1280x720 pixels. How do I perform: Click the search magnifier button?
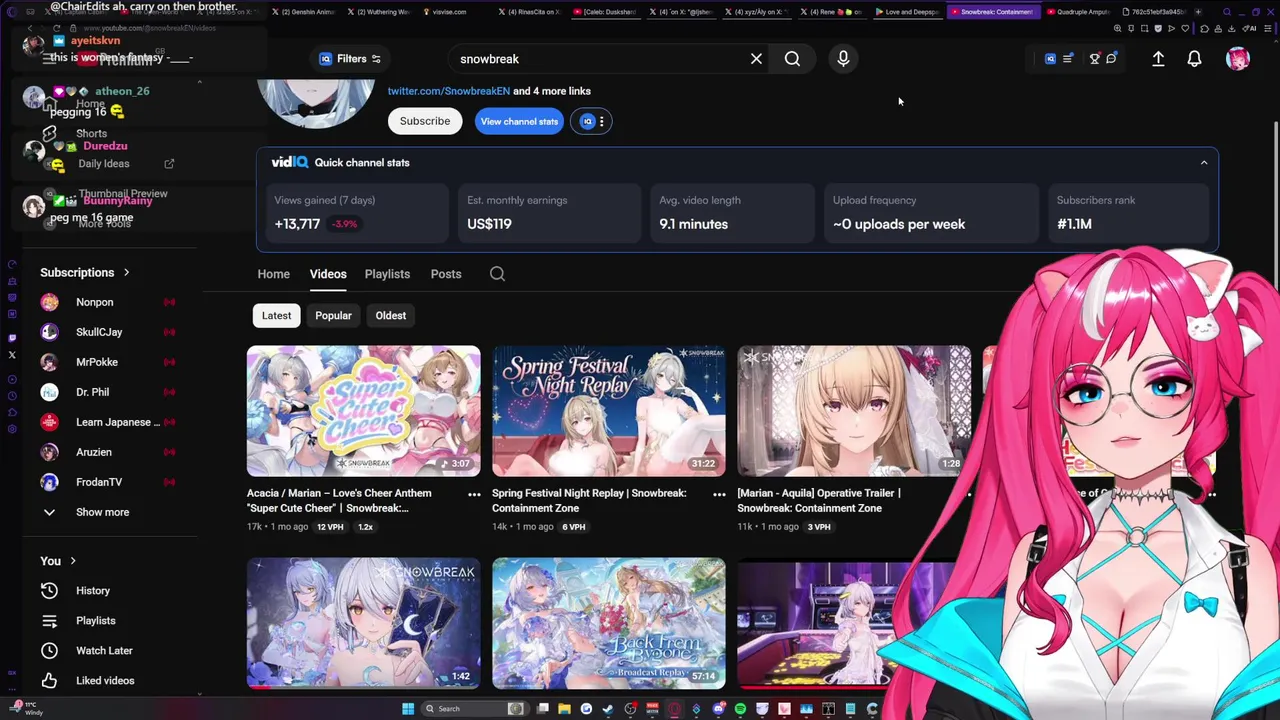click(x=792, y=59)
